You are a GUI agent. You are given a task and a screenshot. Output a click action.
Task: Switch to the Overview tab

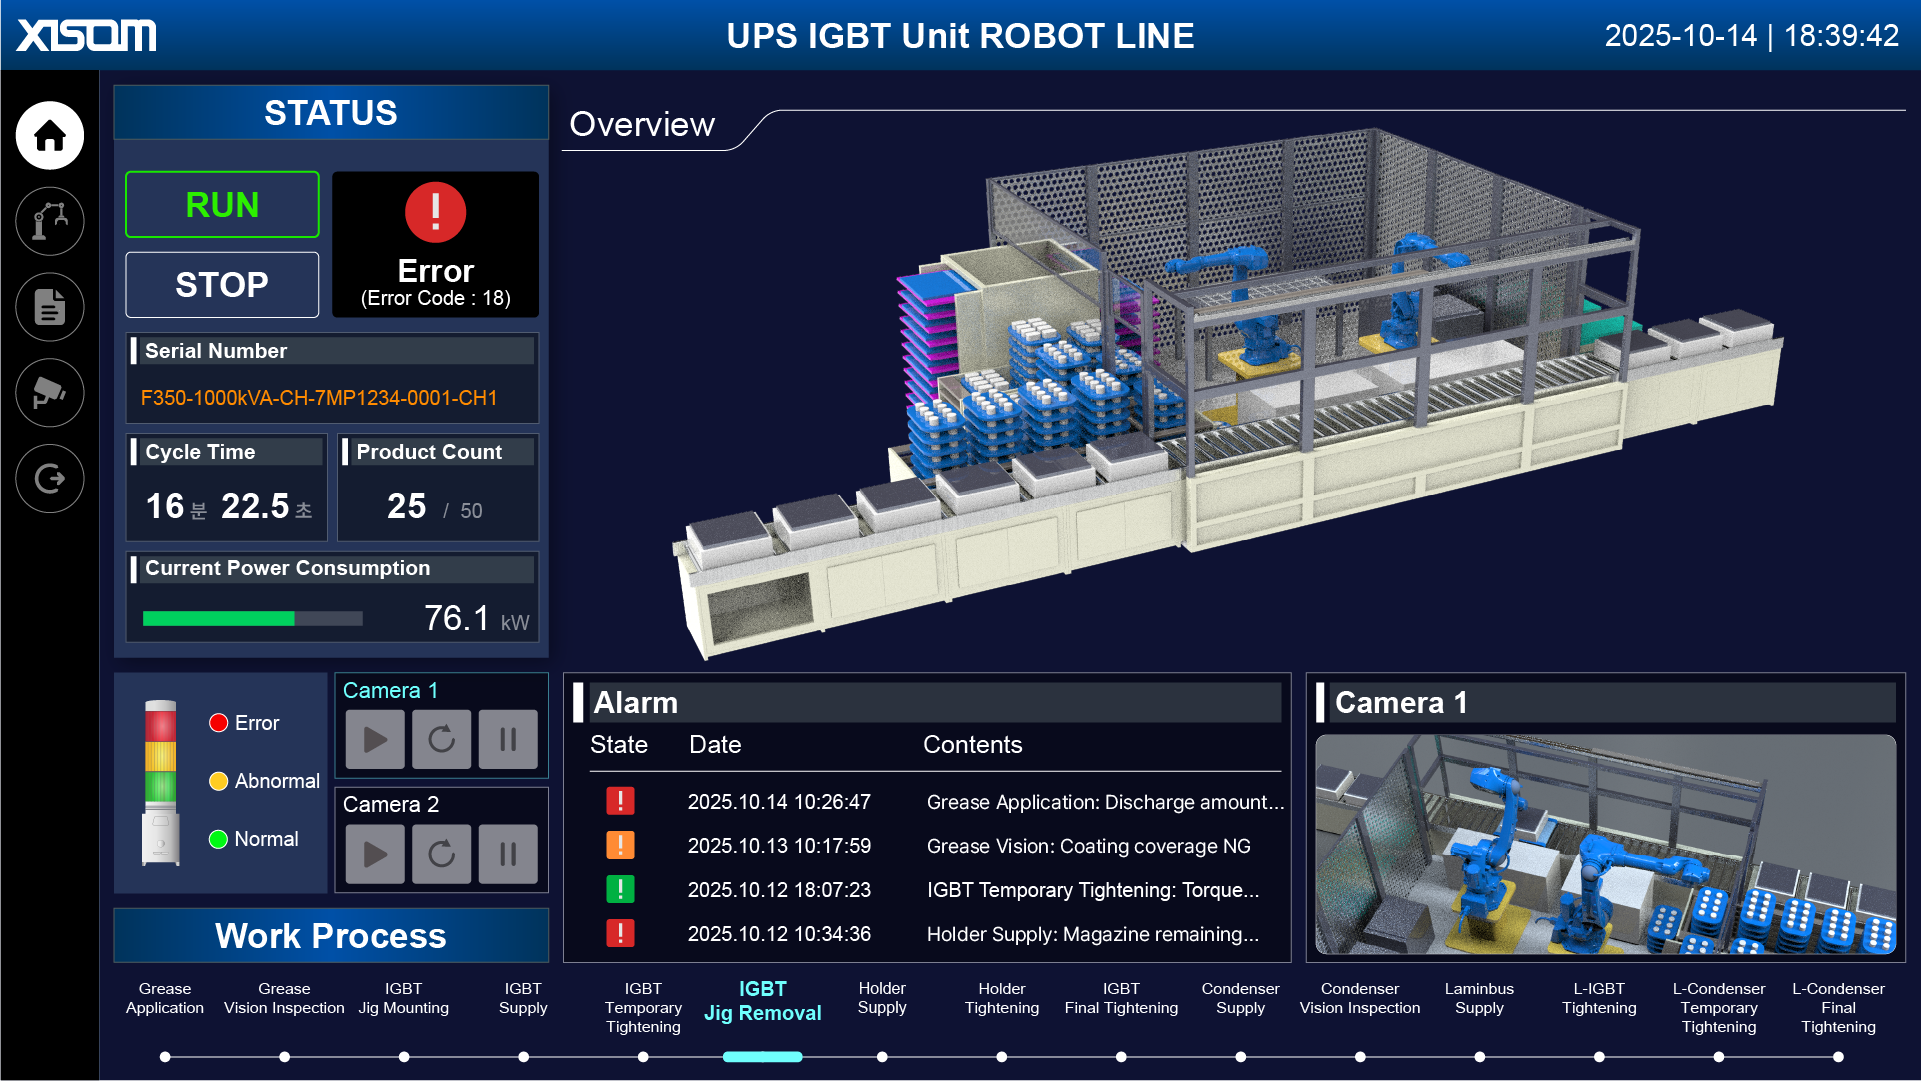pyautogui.click(x=641, y=124)
